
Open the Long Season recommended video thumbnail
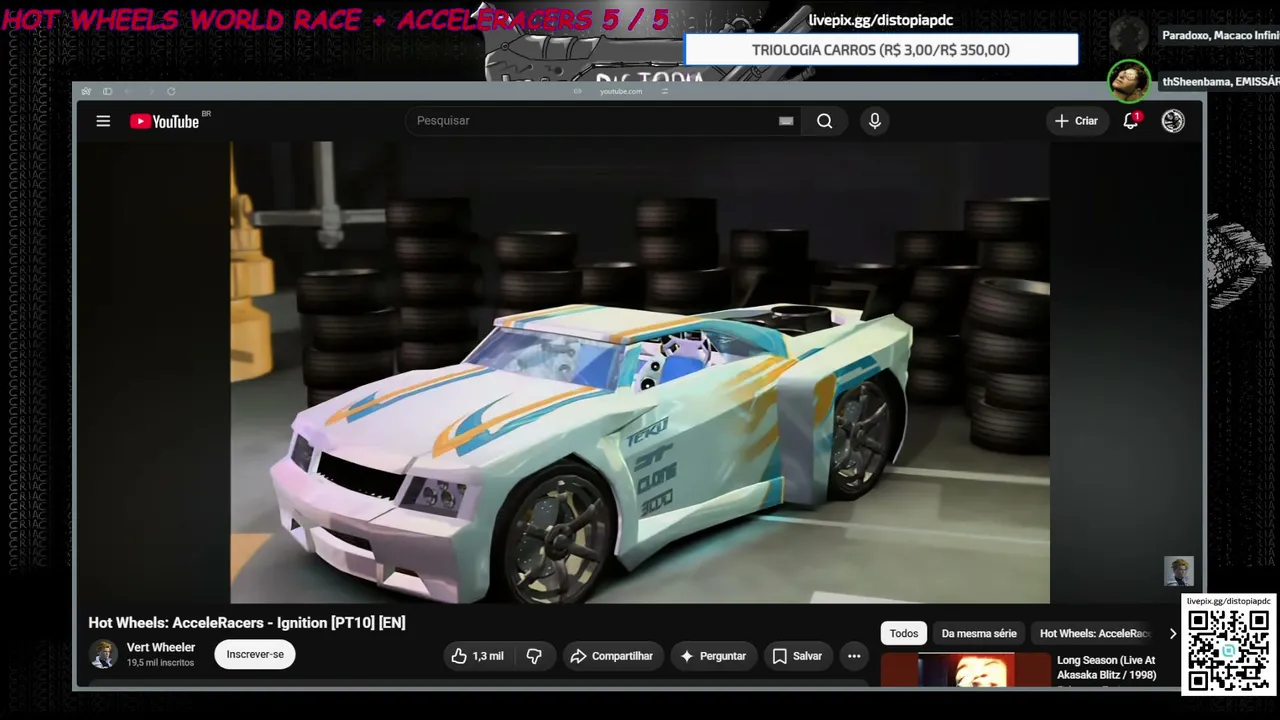tap(965, 670)
